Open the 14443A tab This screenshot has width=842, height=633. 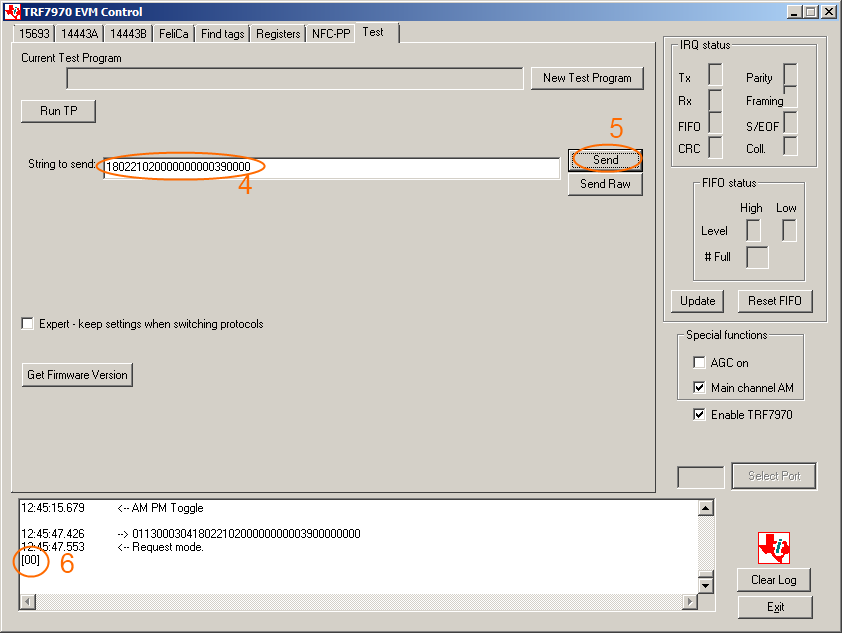[79, 34]
